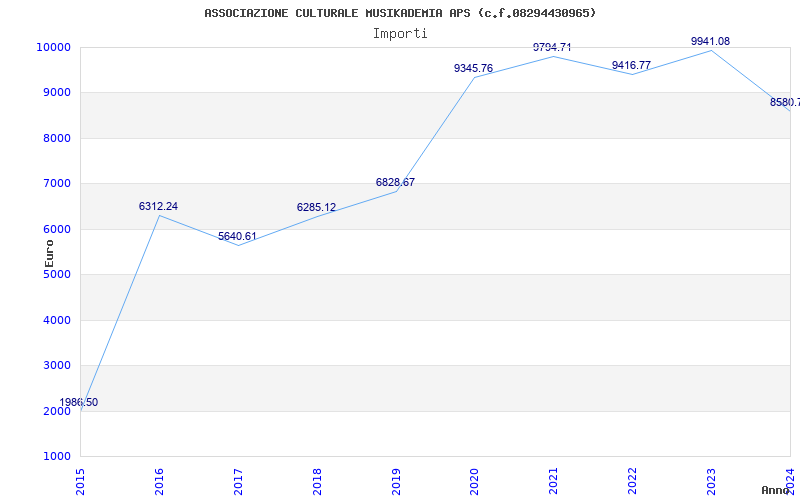800x500 pixels.
Task: Pick the 6828.67 value label
Action: pyautogui.click(x=395, y=182)
